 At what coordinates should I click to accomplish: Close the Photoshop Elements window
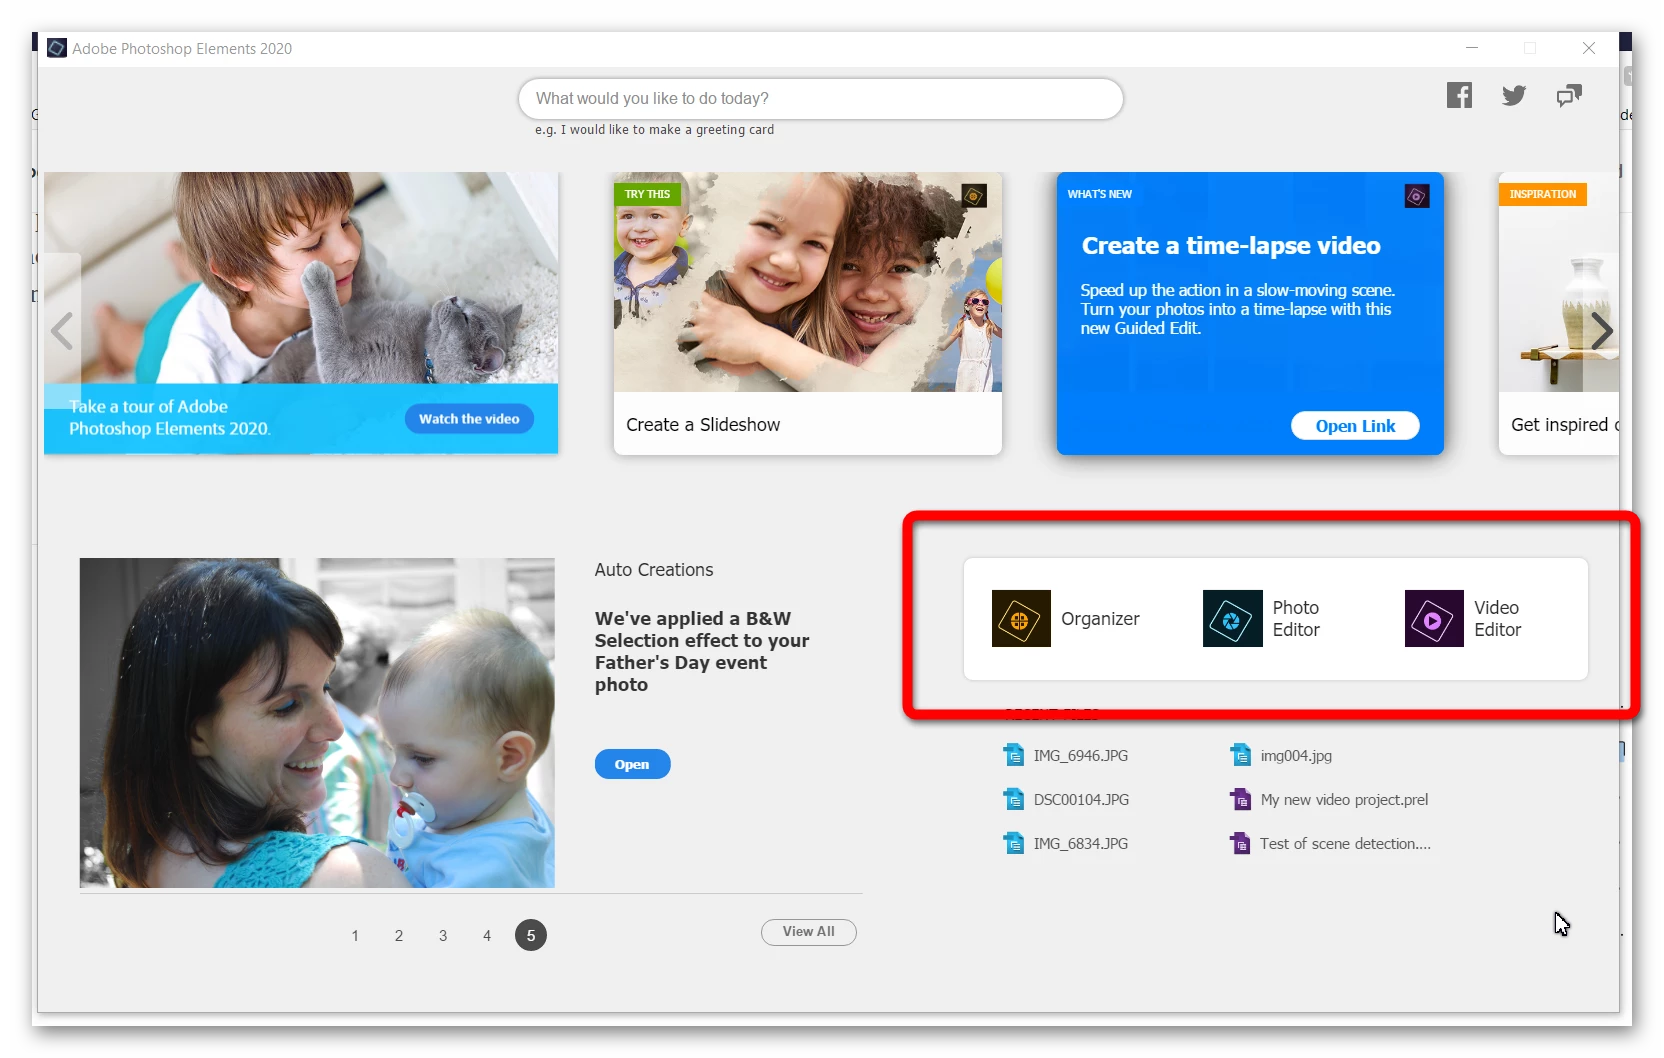(x=1589, y=48)
